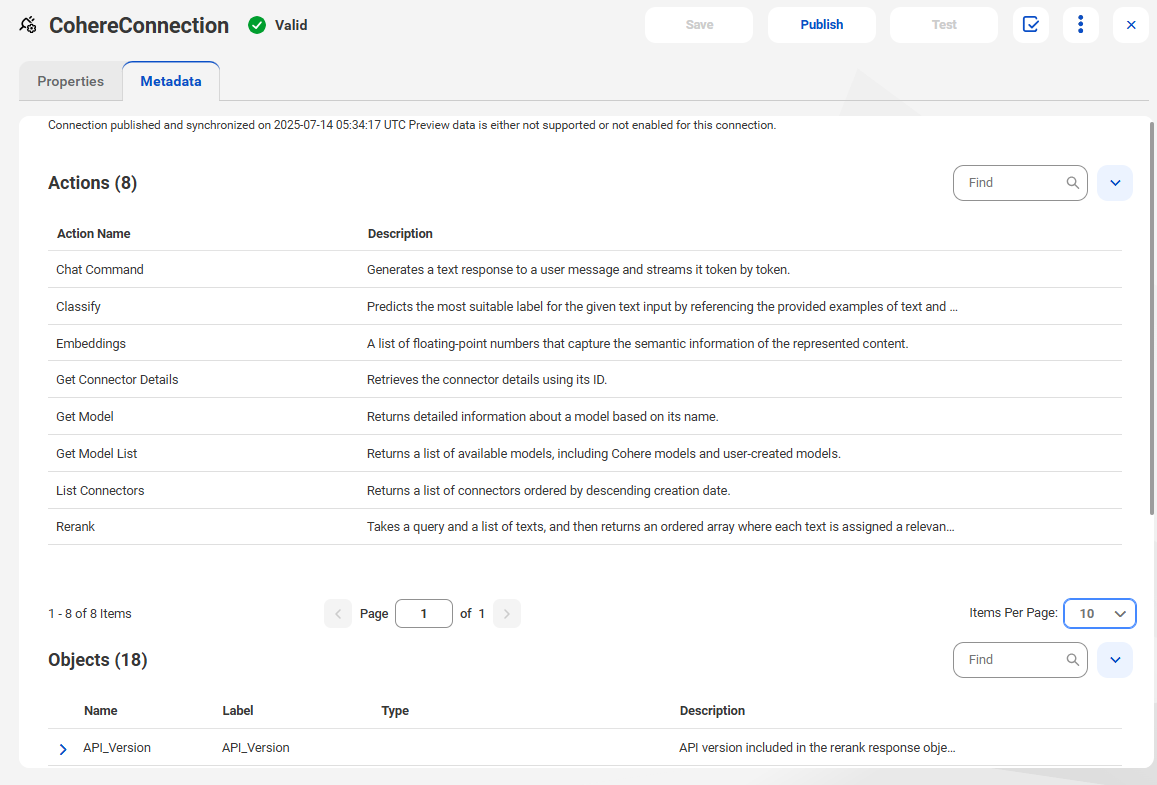Click the CohereConnection title text
Screen dimensions: 1157x785
tap(139, 25)
